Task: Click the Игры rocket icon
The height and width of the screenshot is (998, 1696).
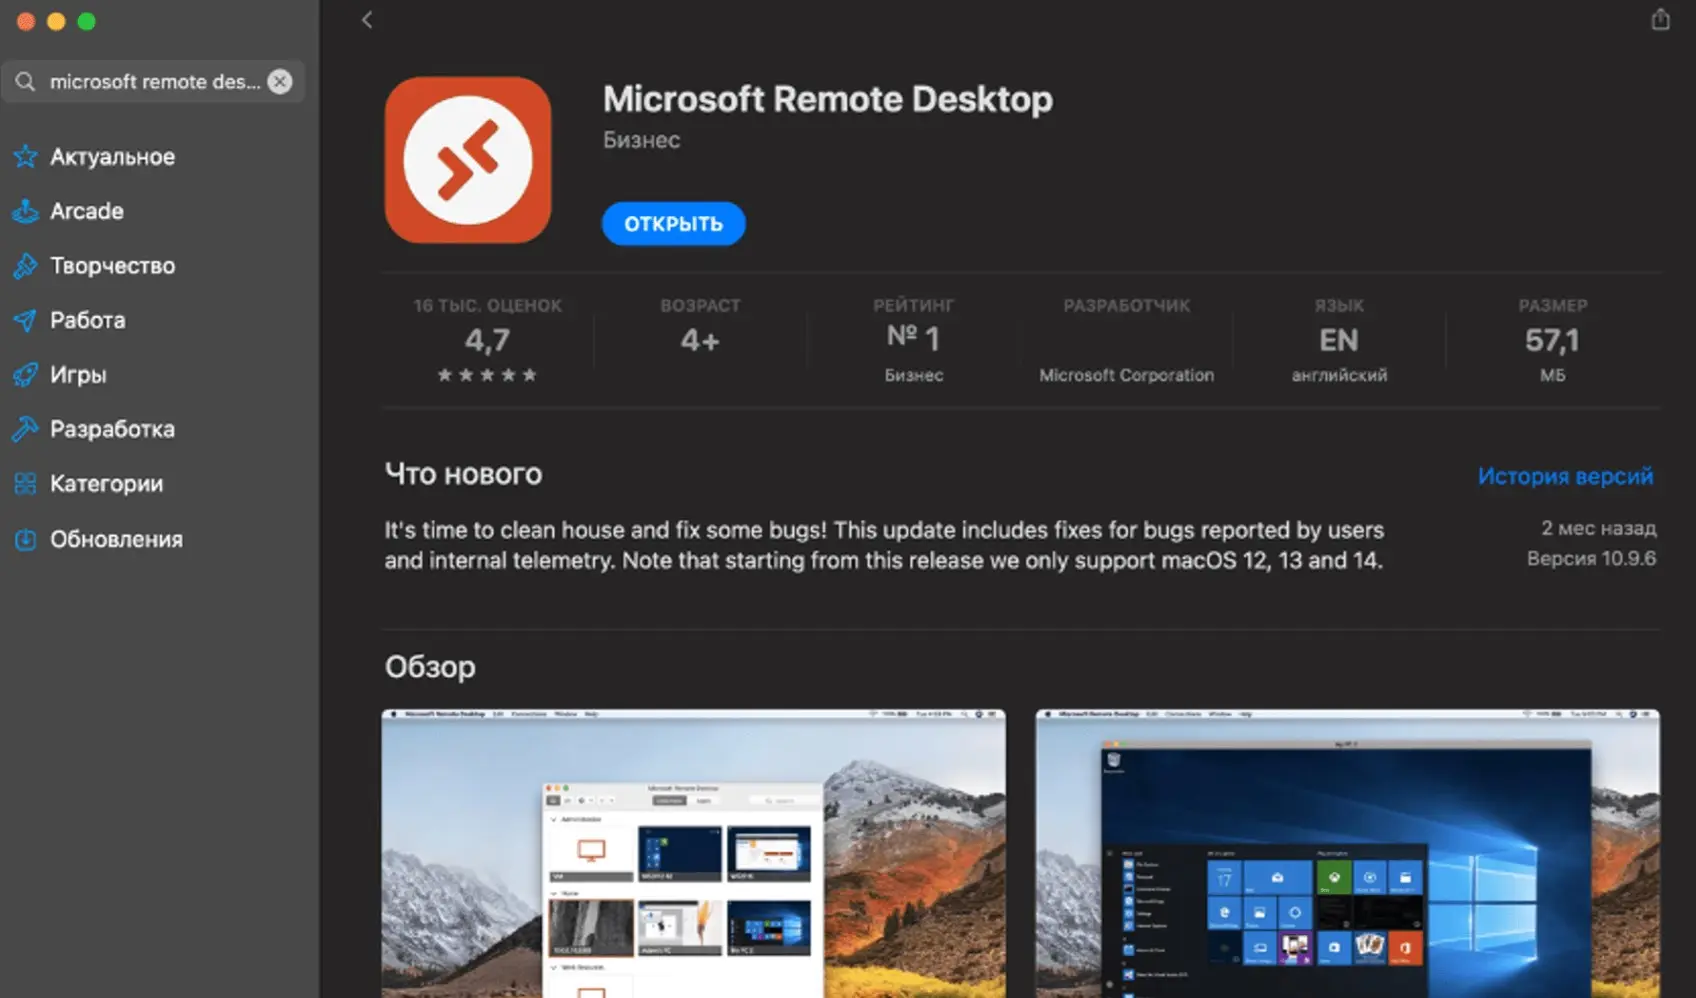Action: point(26,375)
